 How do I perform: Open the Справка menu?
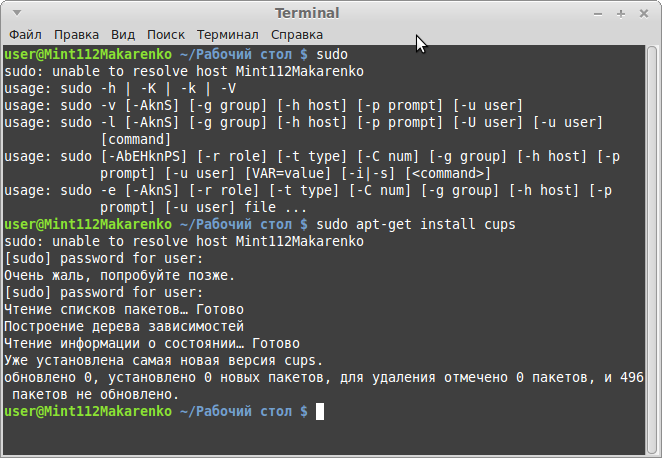point(296,34)
